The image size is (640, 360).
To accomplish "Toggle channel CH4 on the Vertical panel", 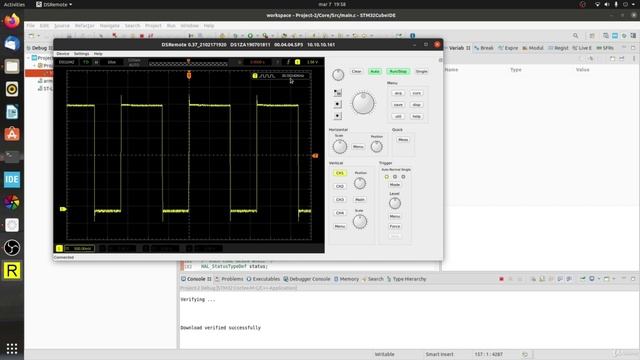I will 340,213.
